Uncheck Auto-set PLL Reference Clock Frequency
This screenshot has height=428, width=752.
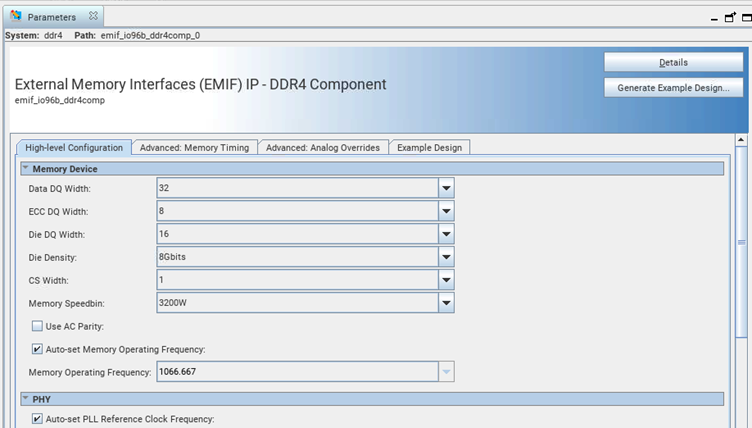37,418
